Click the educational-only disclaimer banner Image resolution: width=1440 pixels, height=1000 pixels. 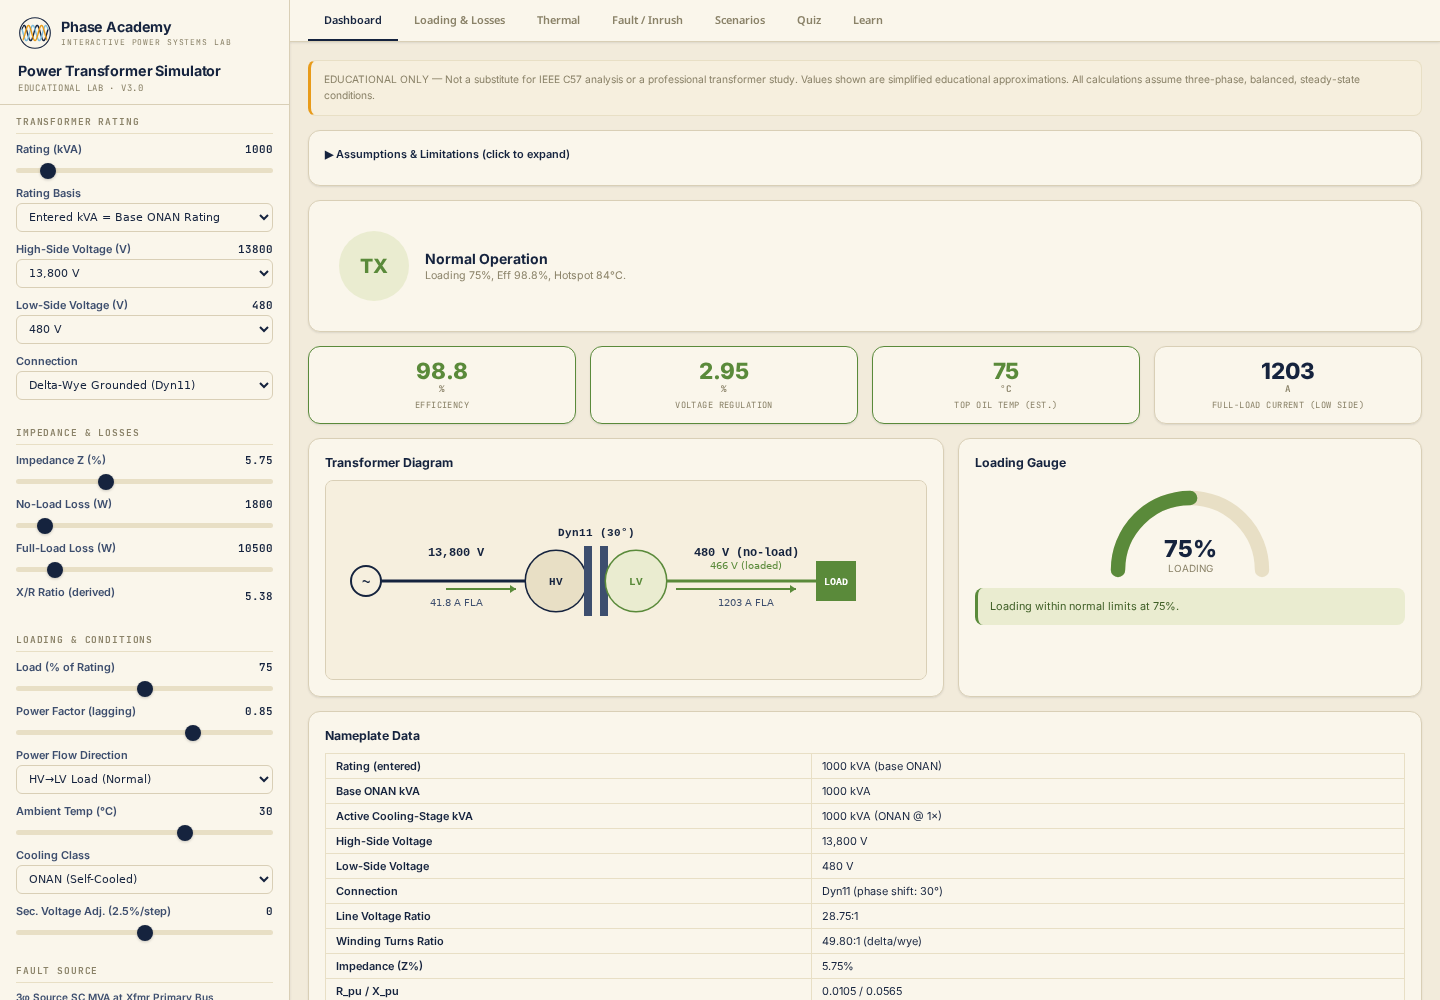[x=865, y=88]
